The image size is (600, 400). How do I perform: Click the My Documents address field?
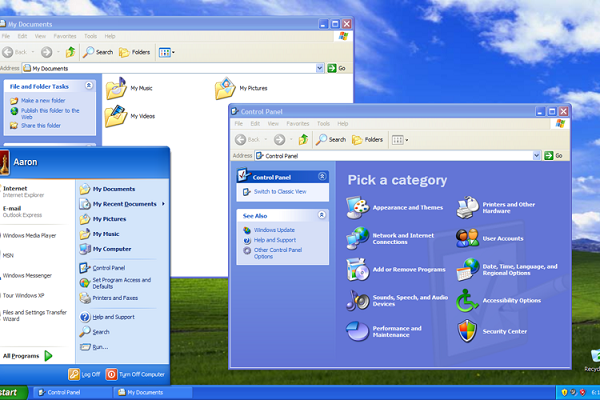pos(173,68)
